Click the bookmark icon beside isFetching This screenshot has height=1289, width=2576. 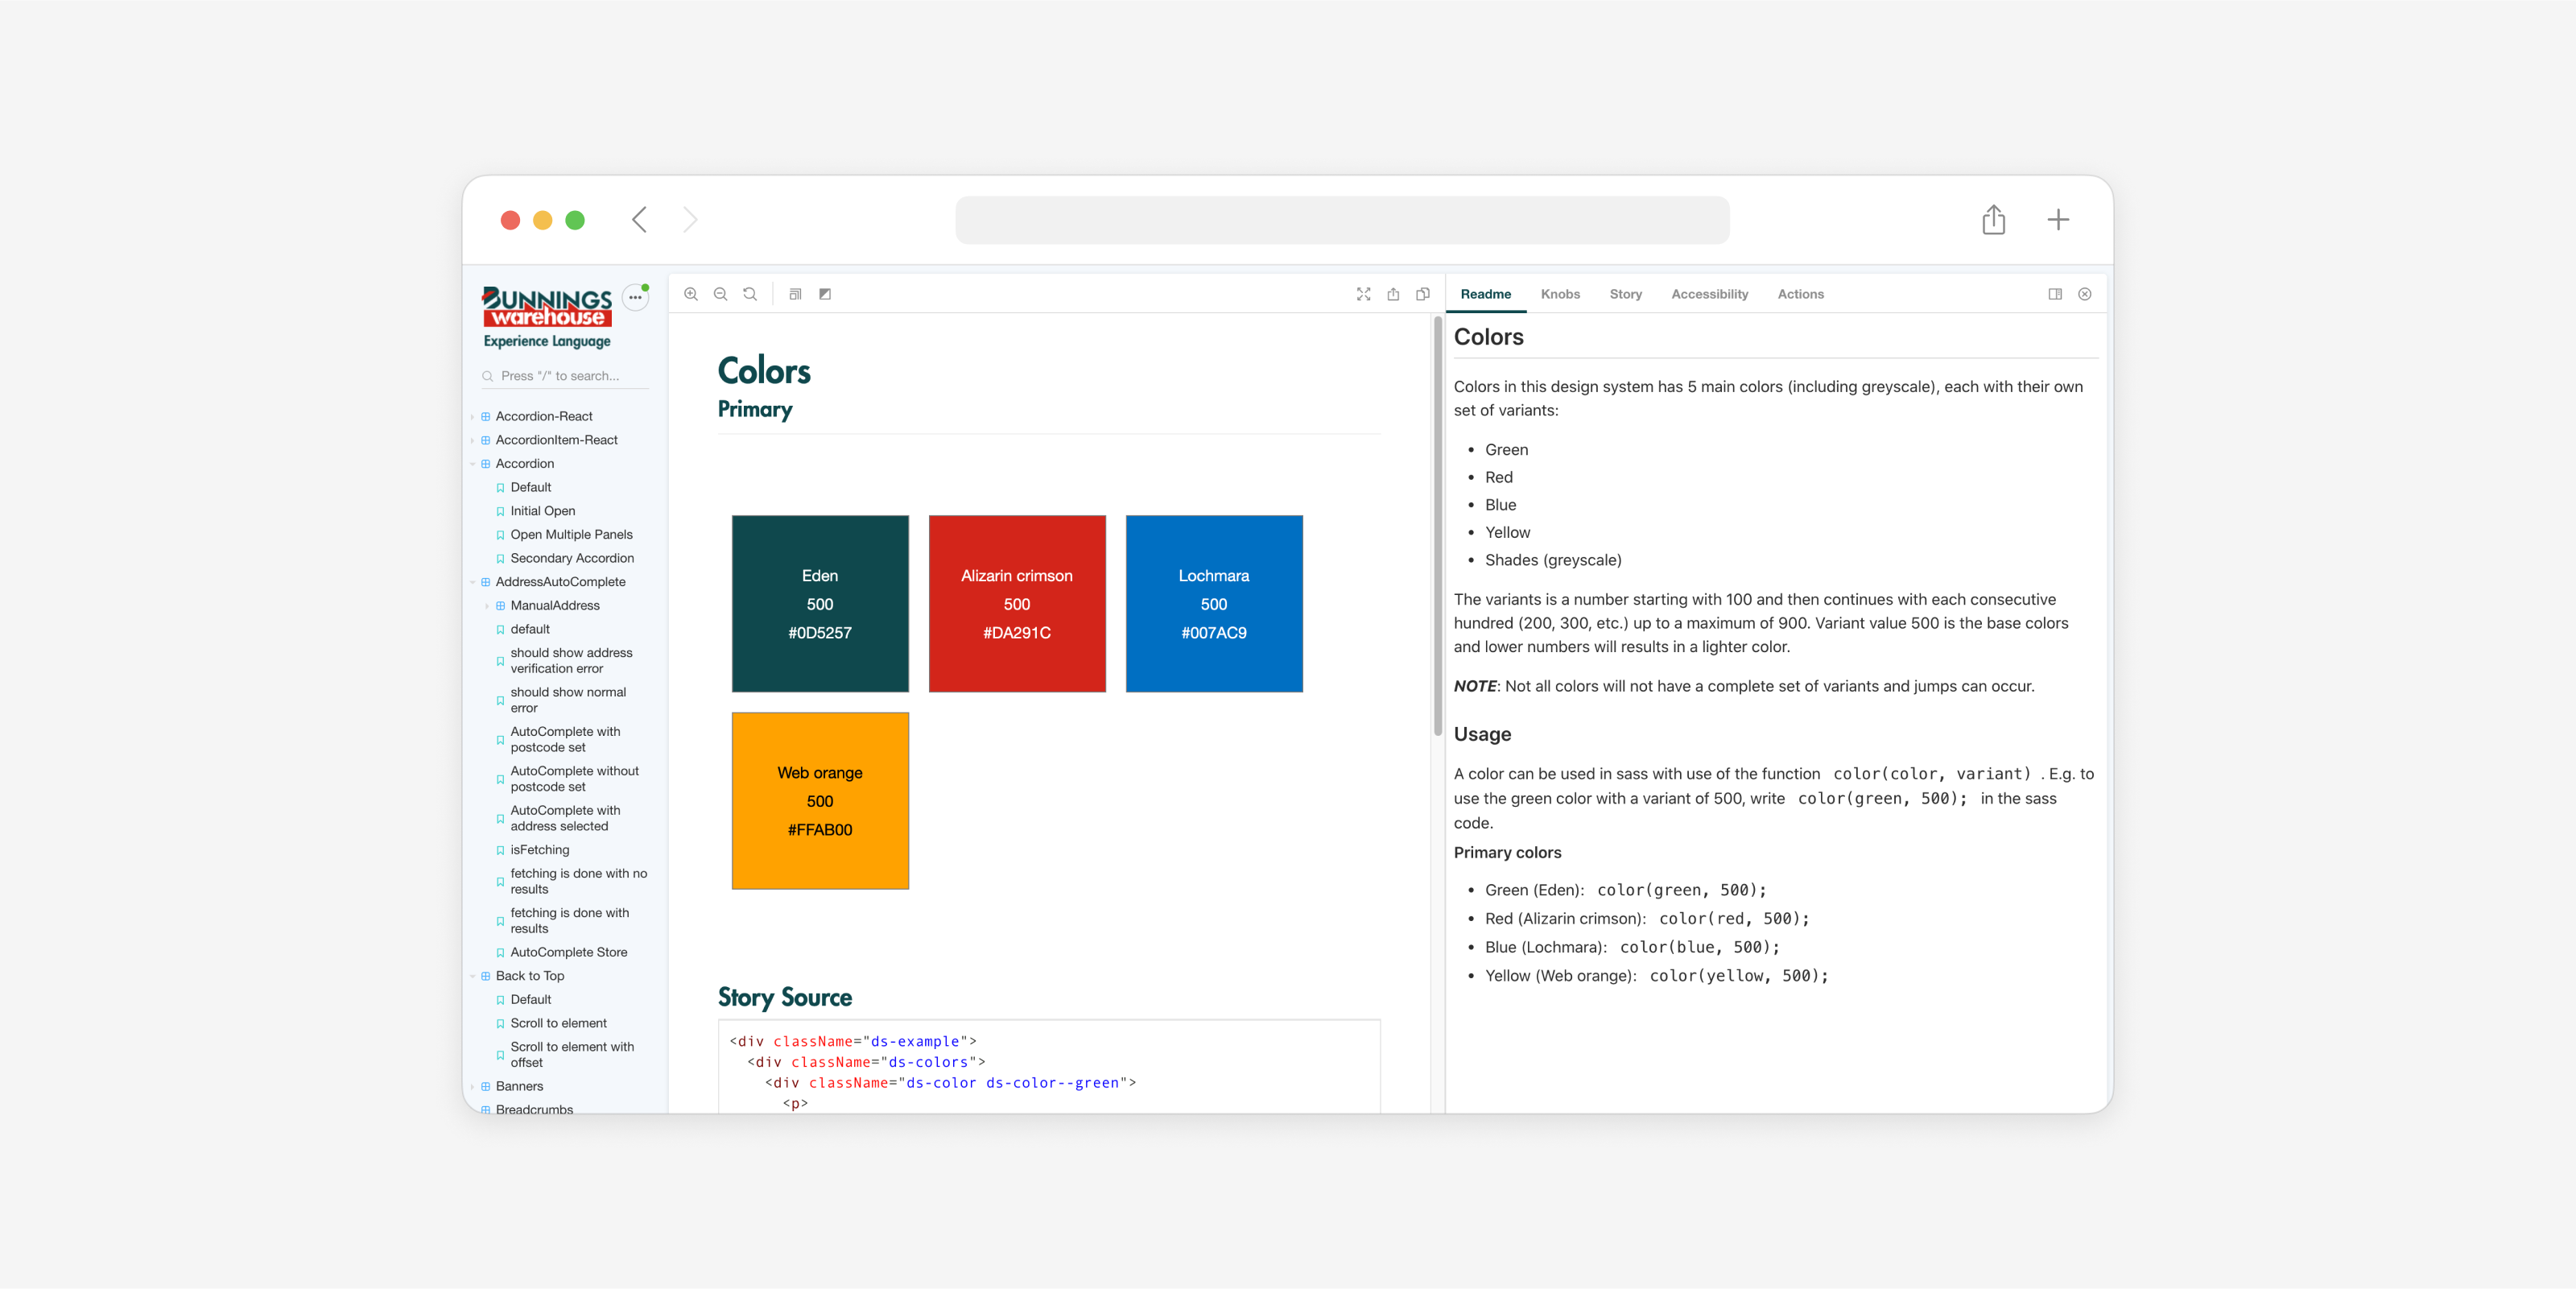tap(500, 850)
